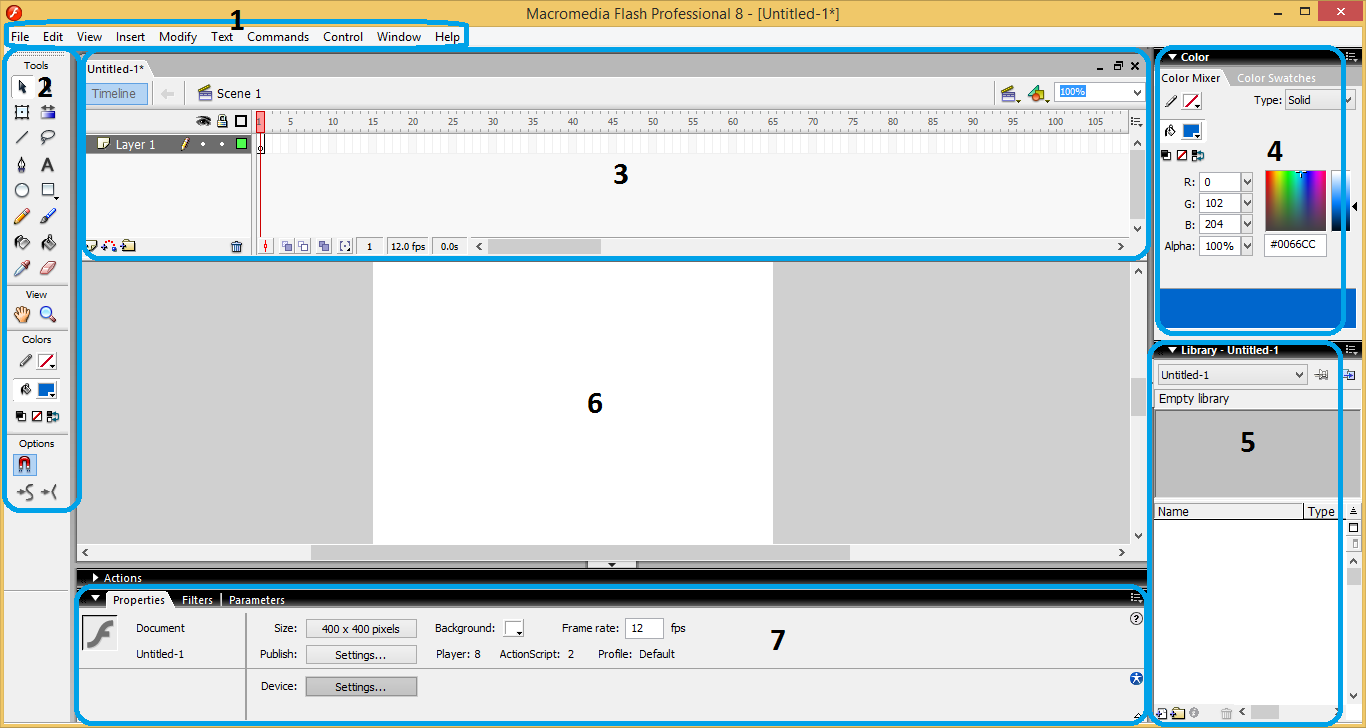Insert a layer folder in timeline
The width and height of the screenshot is (1366, 728).
129,246
